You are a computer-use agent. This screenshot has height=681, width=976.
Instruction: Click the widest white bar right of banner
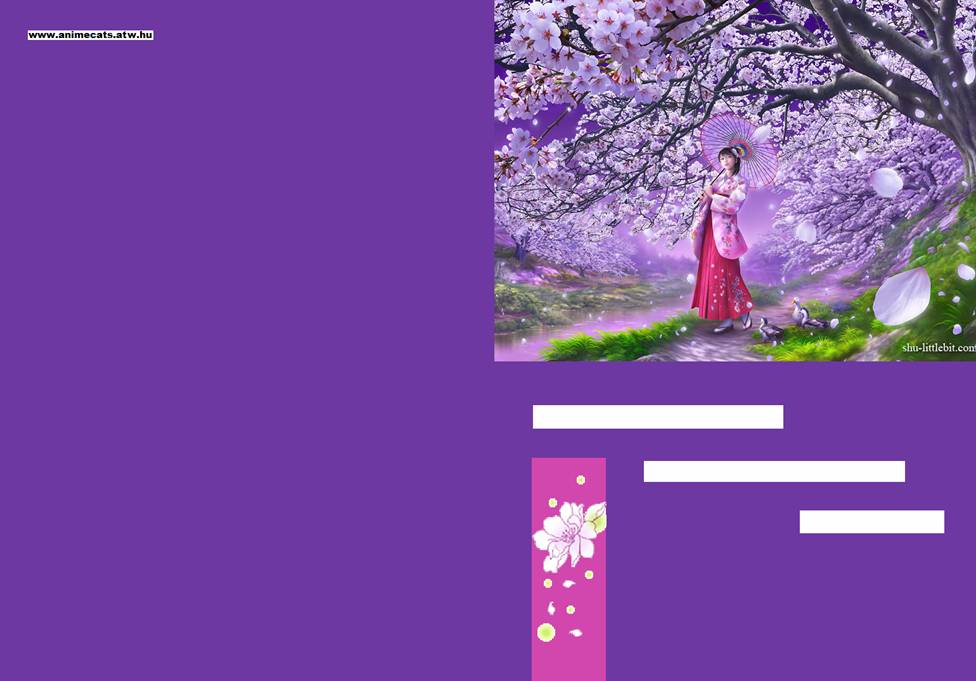pyautogui.click(x=774, y=471)
